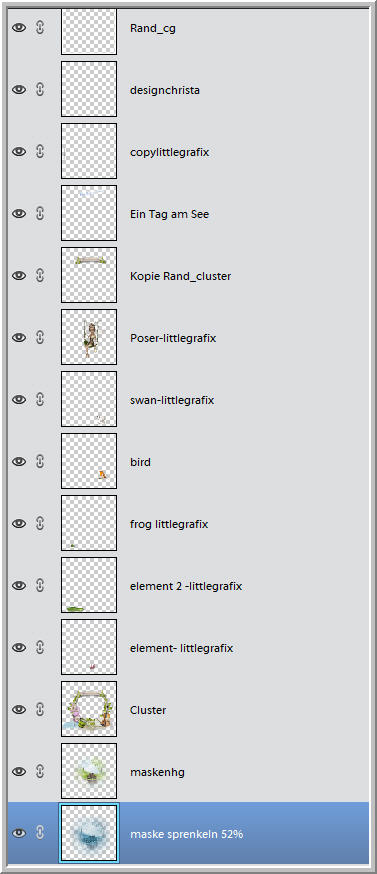Screen dimensions: 377x874
Task: Click the Poser-littlegrafix layer thumbnail
Action: (89, 337)
